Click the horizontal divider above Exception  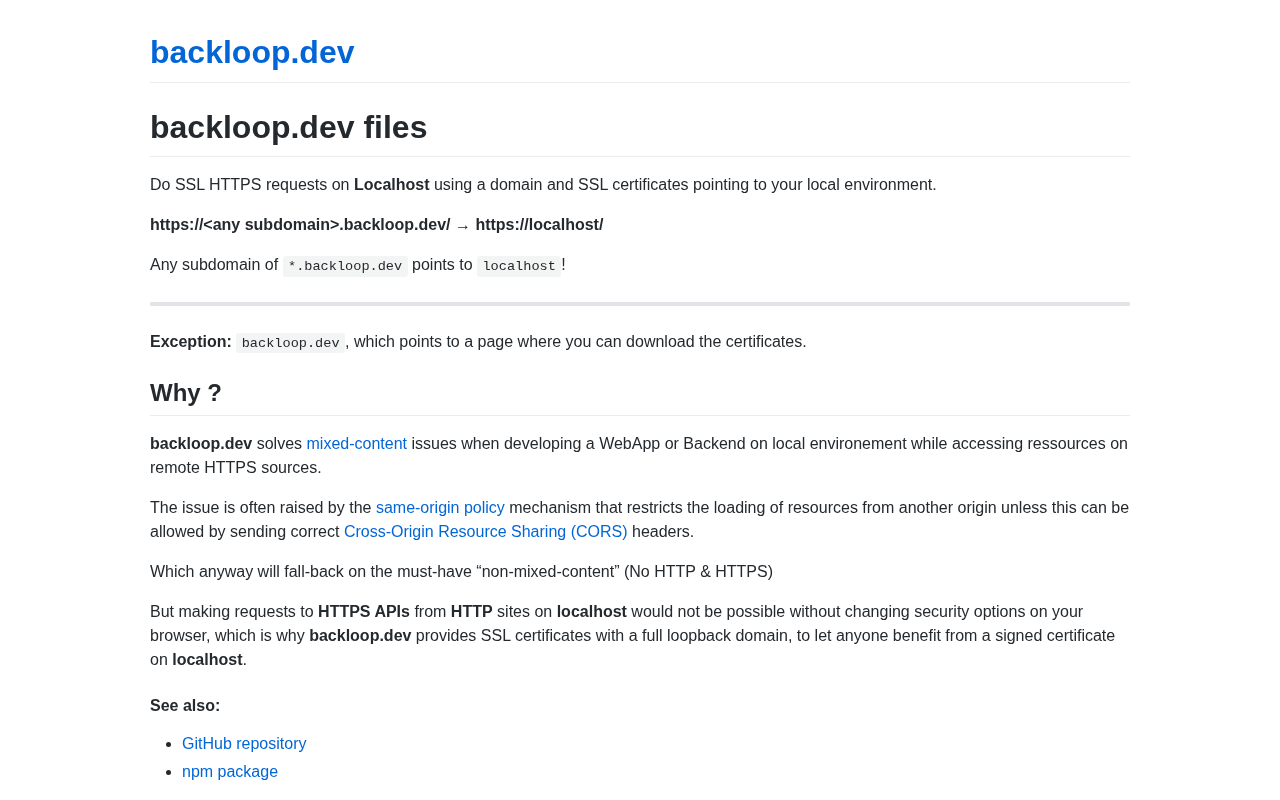pyautogui.click(x=640, y=304)
